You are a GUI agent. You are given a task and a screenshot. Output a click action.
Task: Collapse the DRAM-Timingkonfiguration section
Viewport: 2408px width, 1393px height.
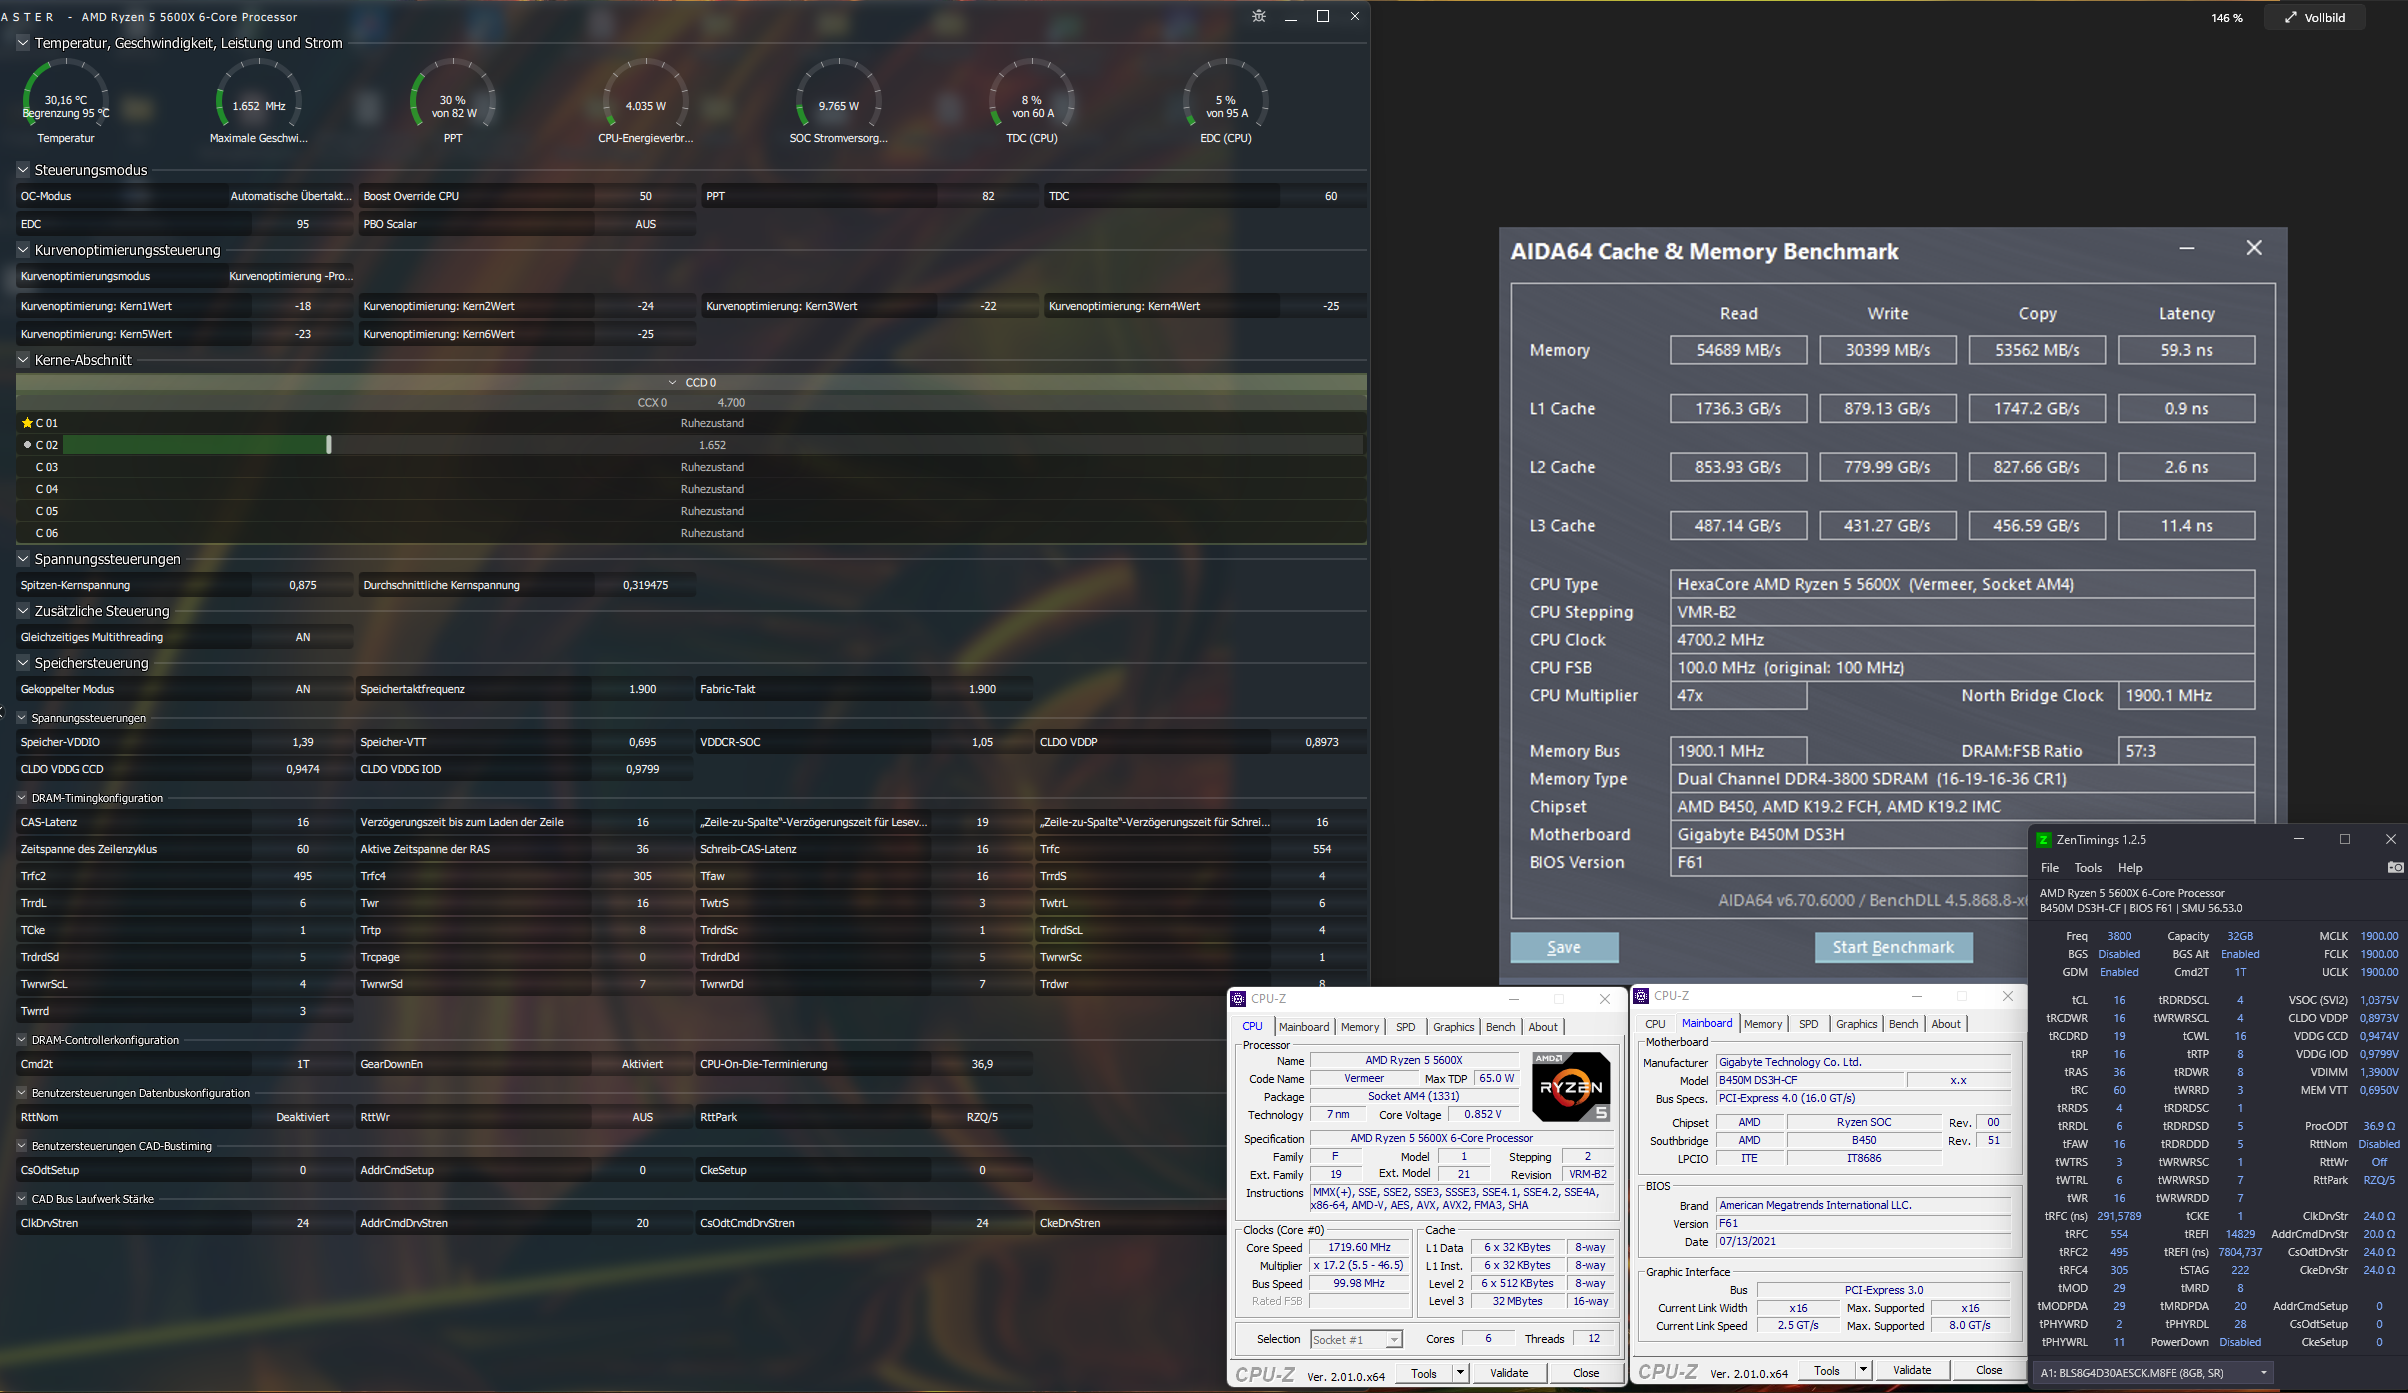[22, 798]
